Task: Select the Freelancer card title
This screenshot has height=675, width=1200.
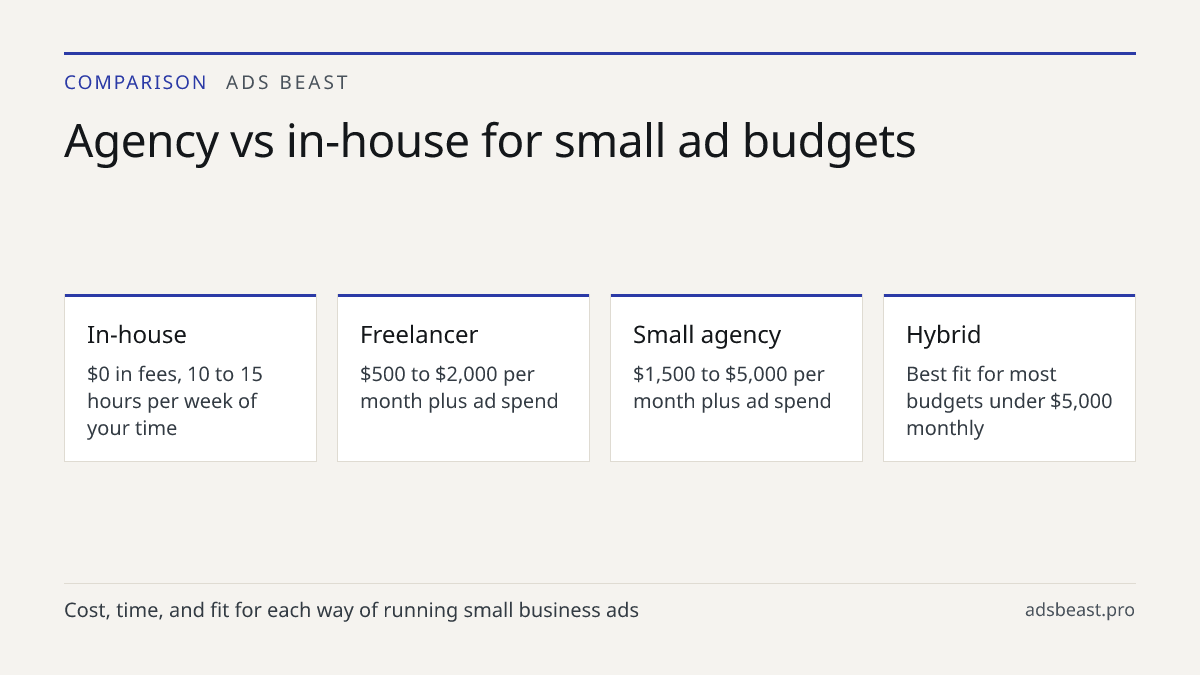Action: 419,335
